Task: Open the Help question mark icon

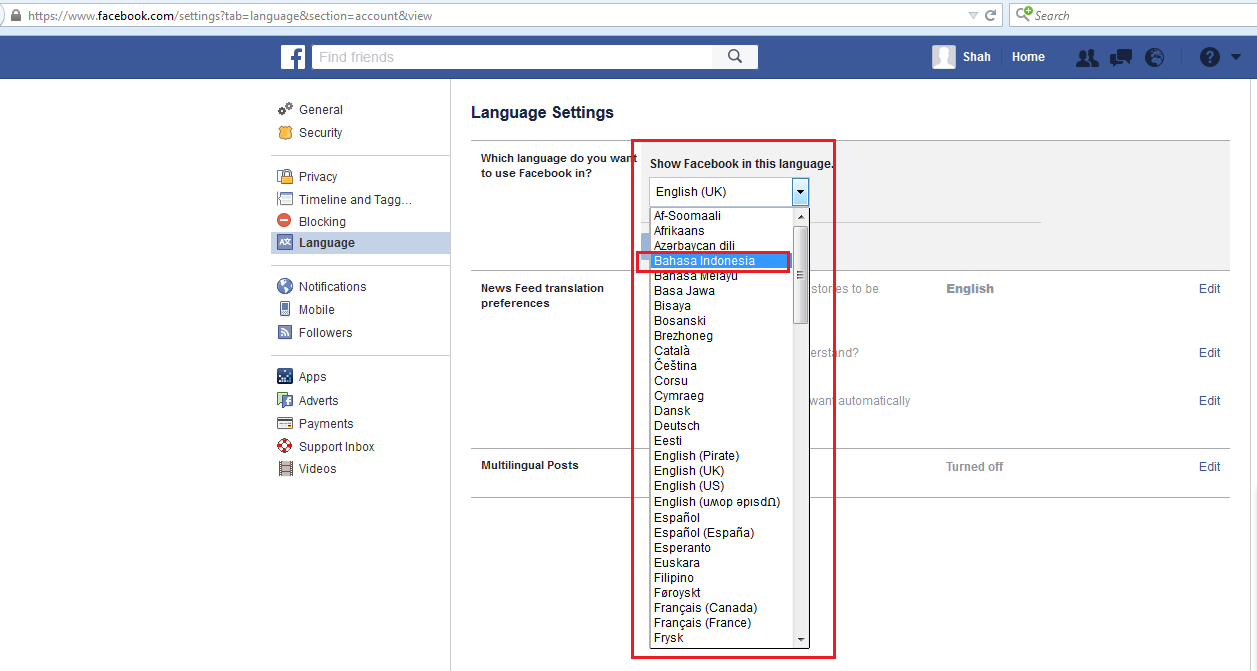Action: [x=1210, y=58]
